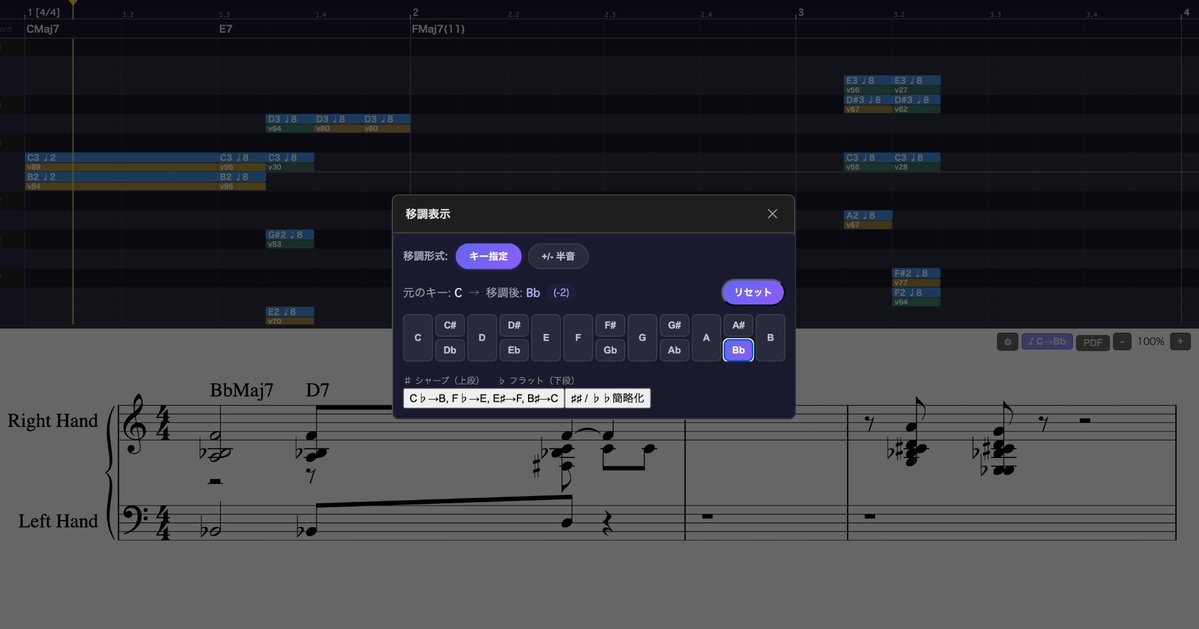Screen dimensions: 1199x629
Task: Choose key F in the key picker
Action: tap(578, 337)
